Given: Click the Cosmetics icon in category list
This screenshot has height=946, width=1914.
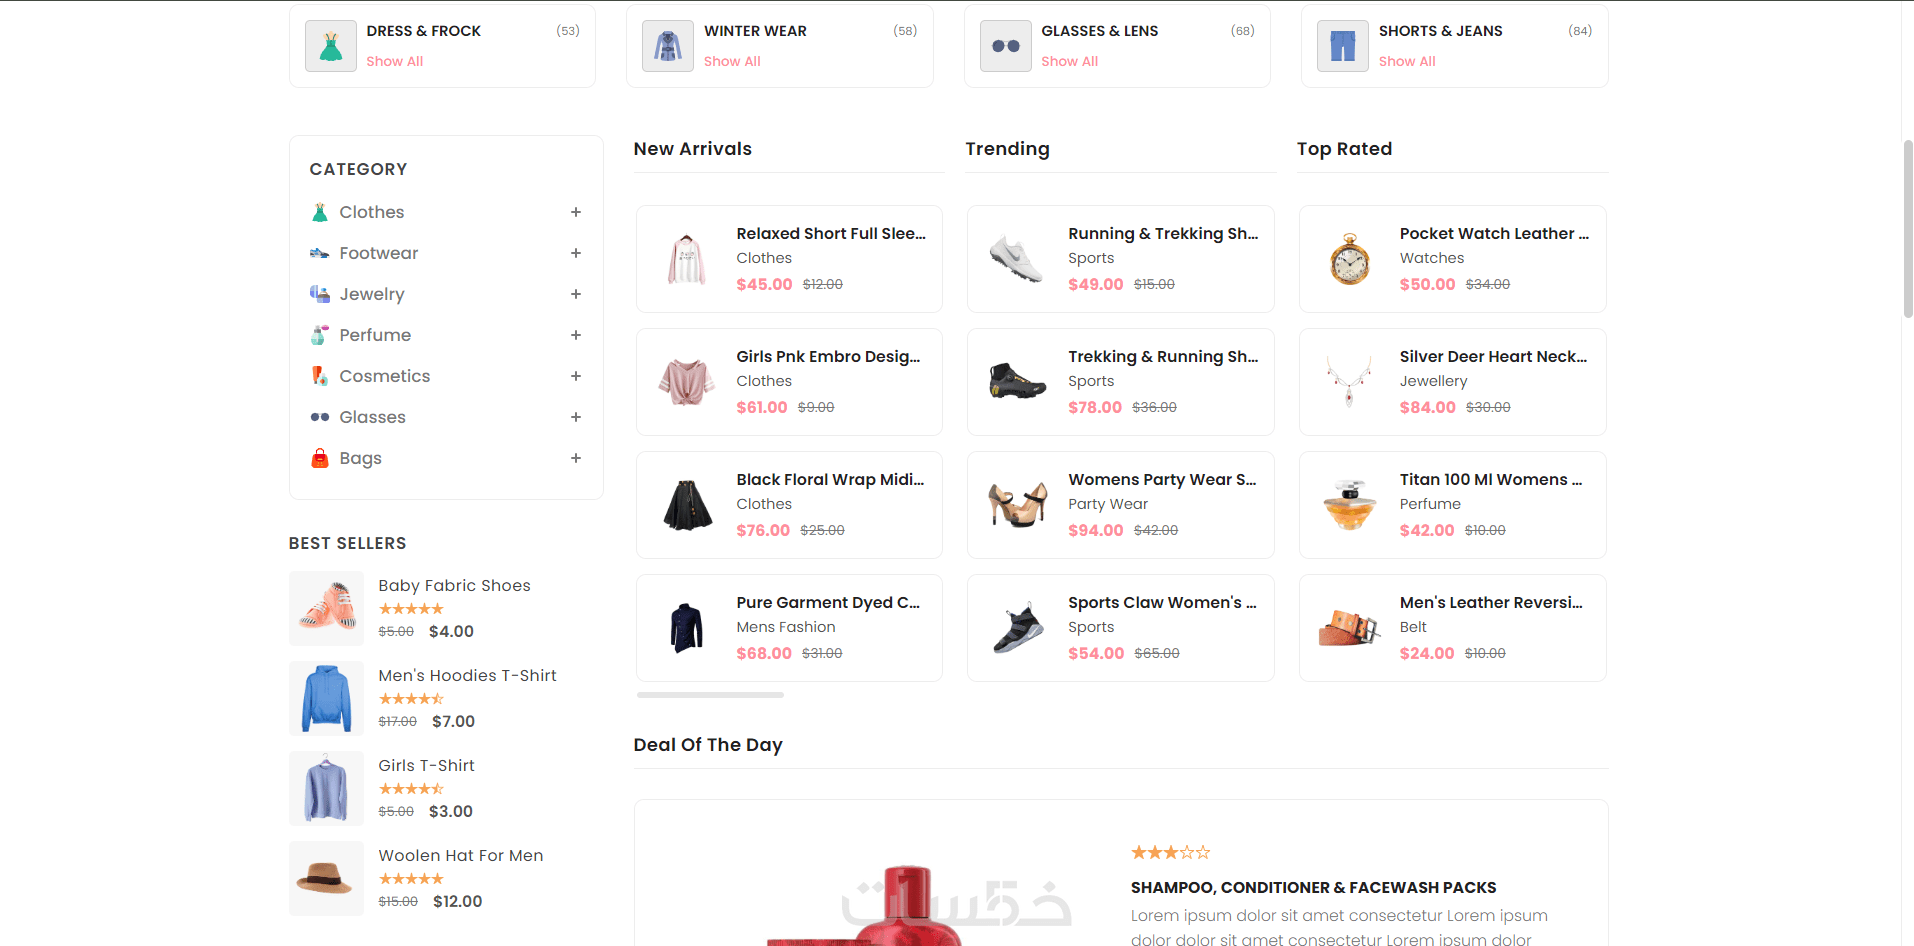Looking at the screenshot, I should [320, 376].
